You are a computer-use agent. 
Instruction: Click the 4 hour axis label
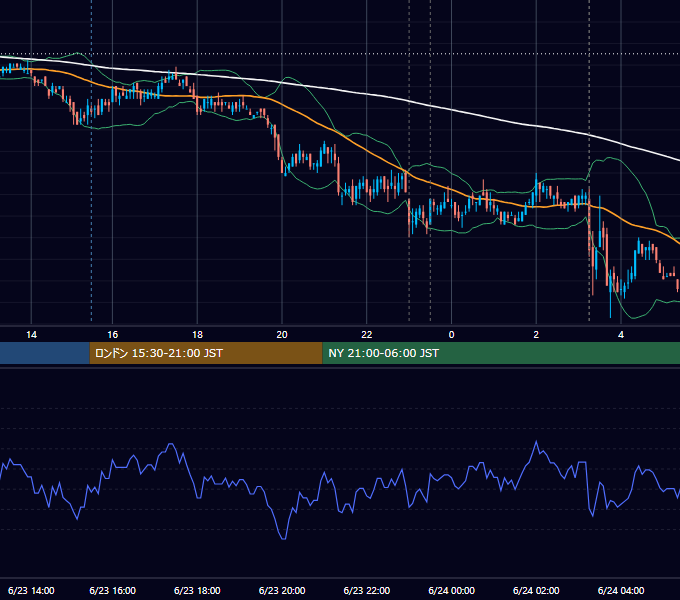click(x=621, y=335)
